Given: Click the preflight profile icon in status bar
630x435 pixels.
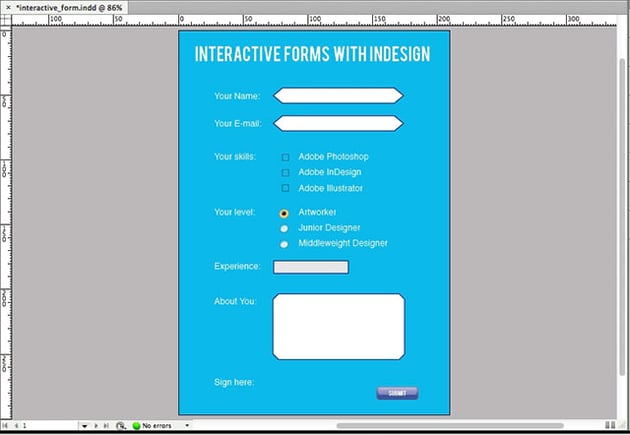Looking at the screenshot, I should 120,426.
